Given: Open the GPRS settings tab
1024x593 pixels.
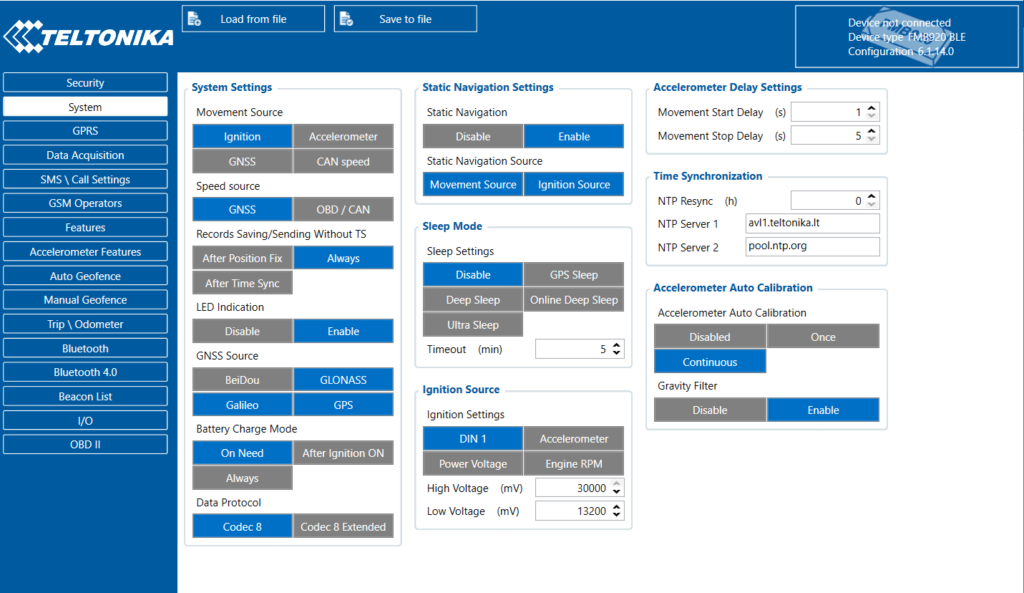Looking at the screenshot, I should 86,131.
